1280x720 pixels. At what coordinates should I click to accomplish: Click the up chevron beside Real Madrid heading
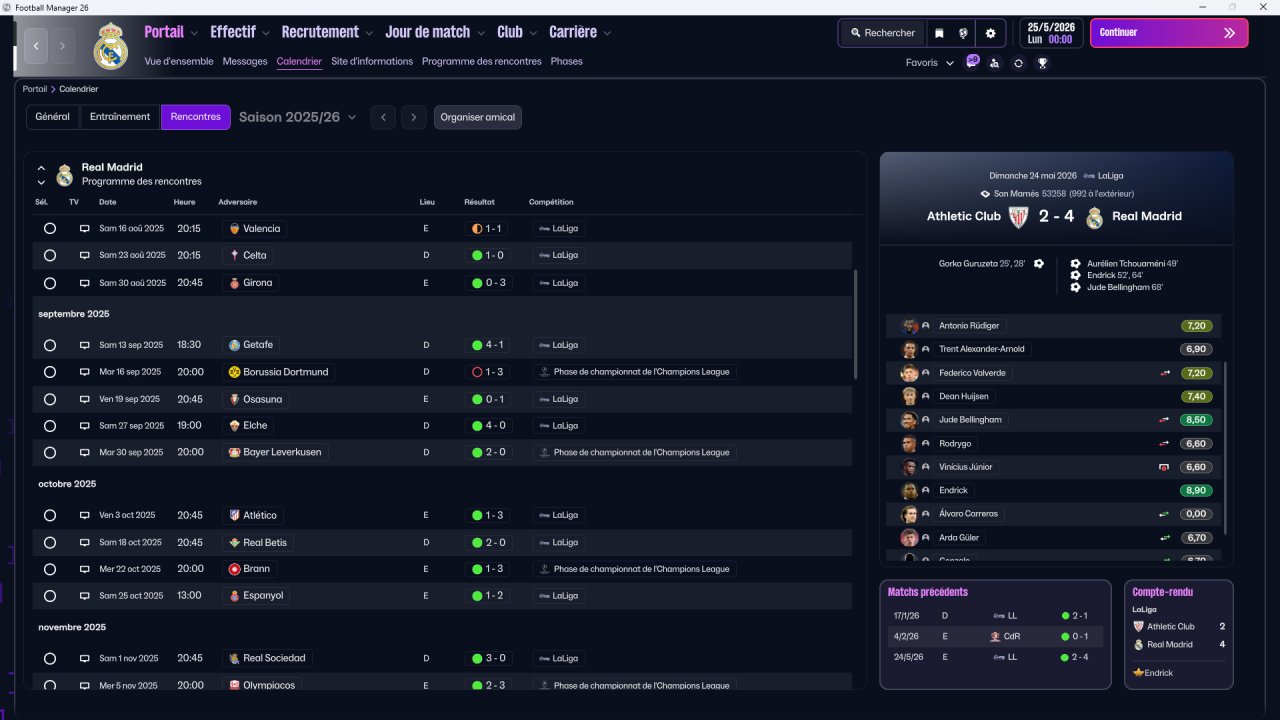pyautogui.click(x=42, y=168)
